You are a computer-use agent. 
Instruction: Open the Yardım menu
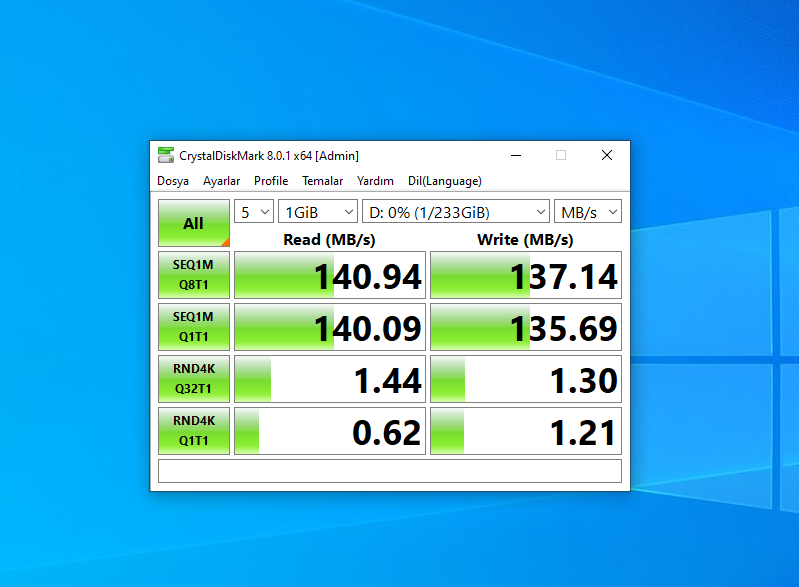click(x=375, y=181)
